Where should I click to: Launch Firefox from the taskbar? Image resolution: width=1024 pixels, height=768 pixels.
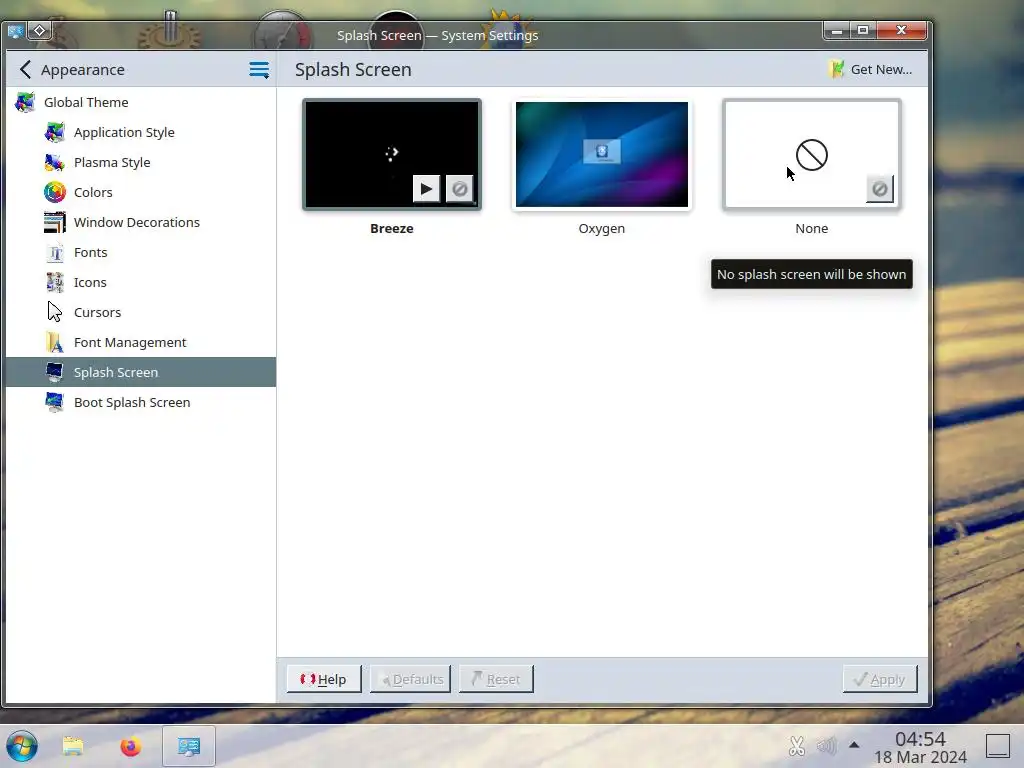click(x=131, y=746)
